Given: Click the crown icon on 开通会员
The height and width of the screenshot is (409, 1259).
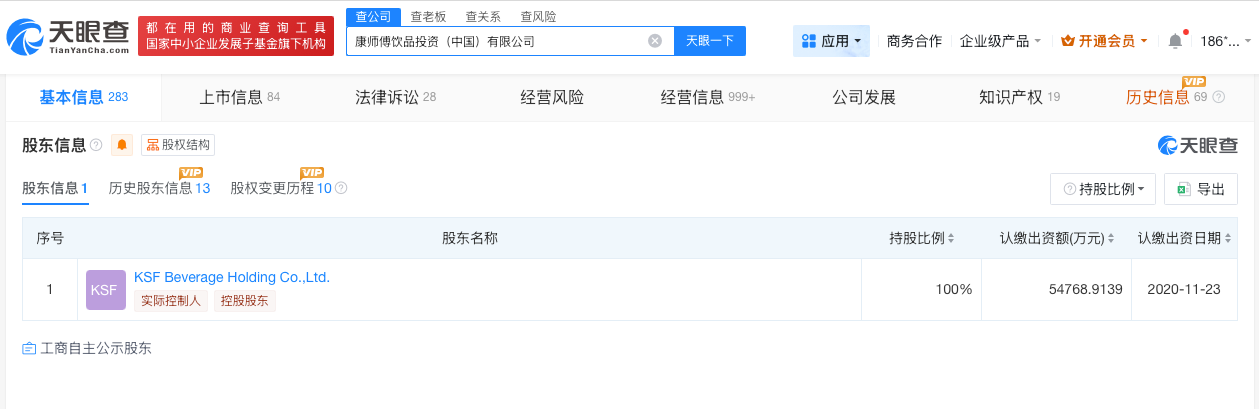Looking at the screenshot, I should click(1067, 41).
